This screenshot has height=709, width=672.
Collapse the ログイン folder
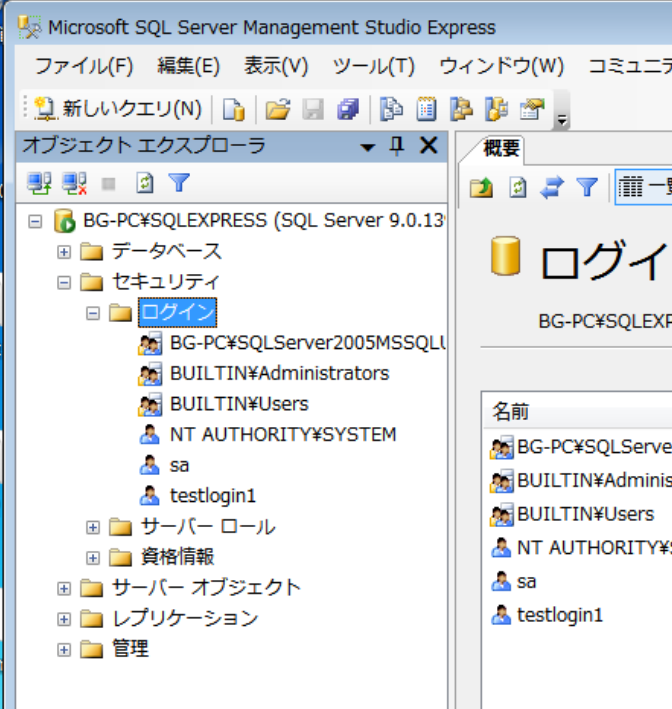93,313
